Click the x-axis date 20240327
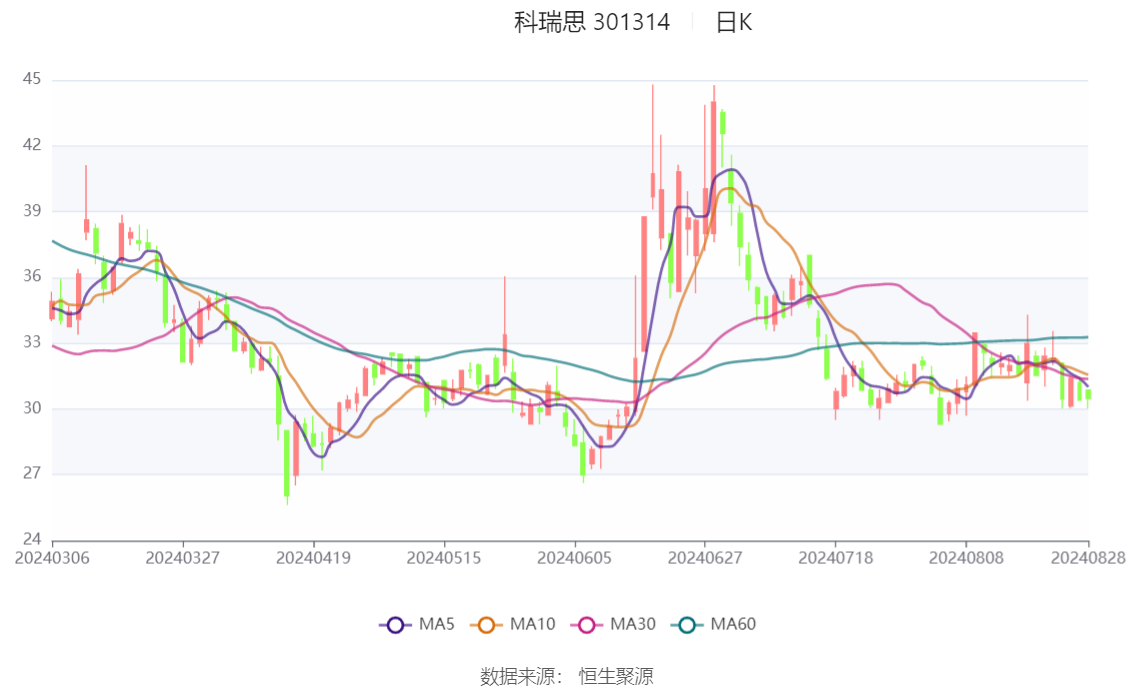Screen dimensions: 1134x689 click(182, 558)
